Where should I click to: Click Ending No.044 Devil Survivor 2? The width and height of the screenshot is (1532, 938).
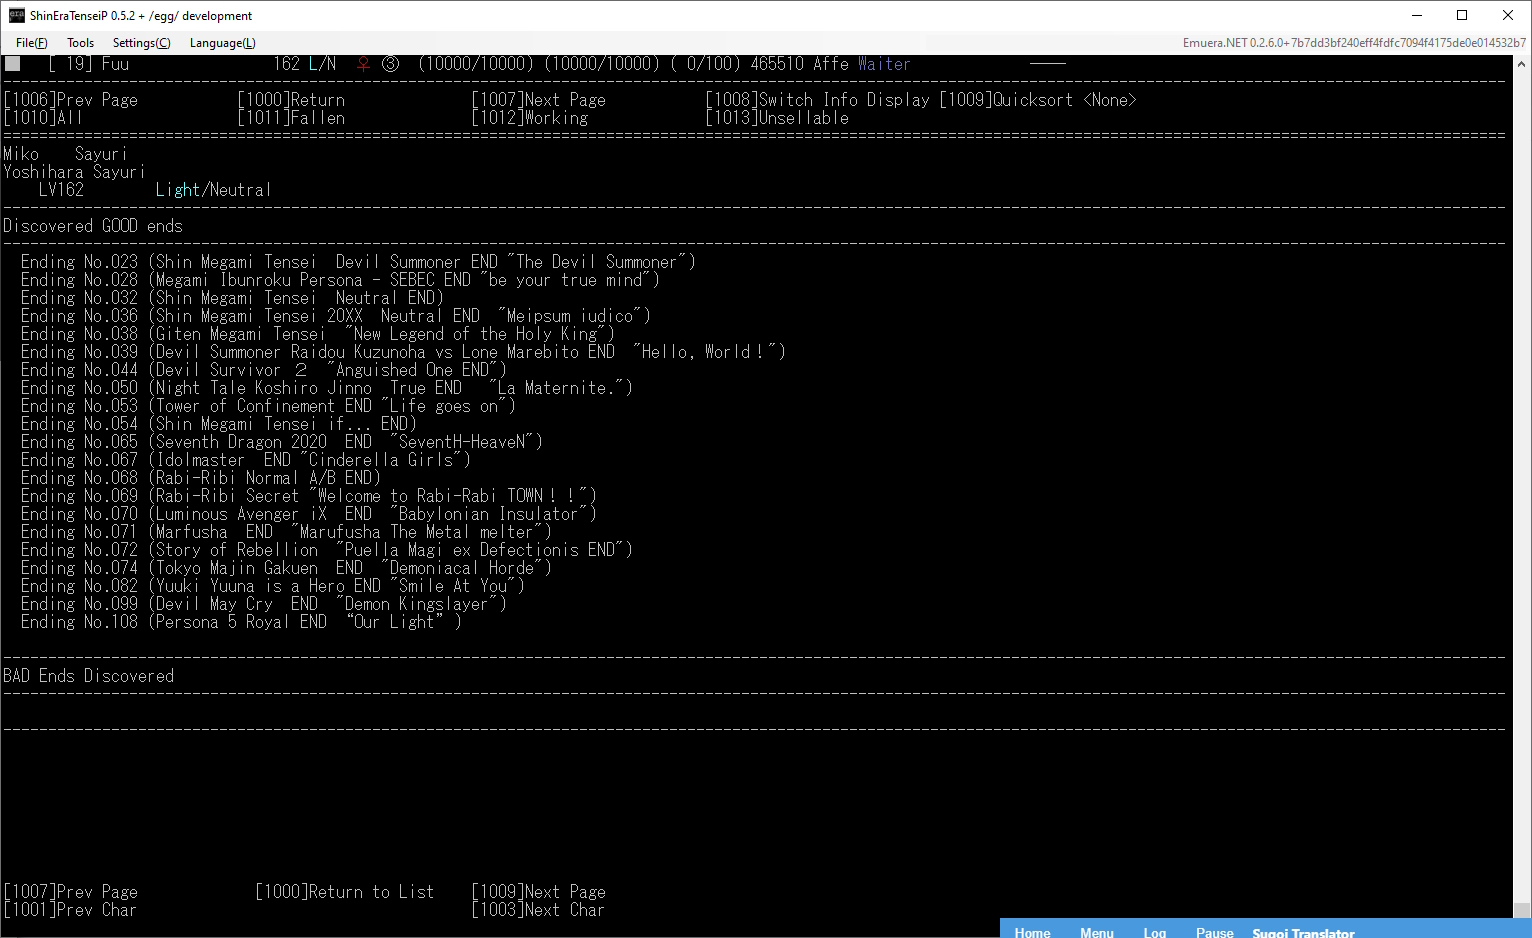[264, 370]
